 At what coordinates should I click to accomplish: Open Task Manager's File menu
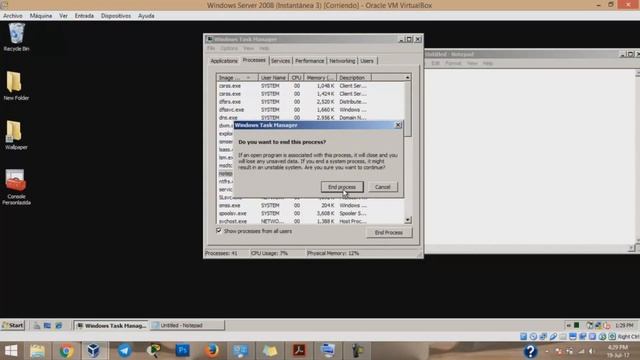pyautogui.click(x=211, y=48)
